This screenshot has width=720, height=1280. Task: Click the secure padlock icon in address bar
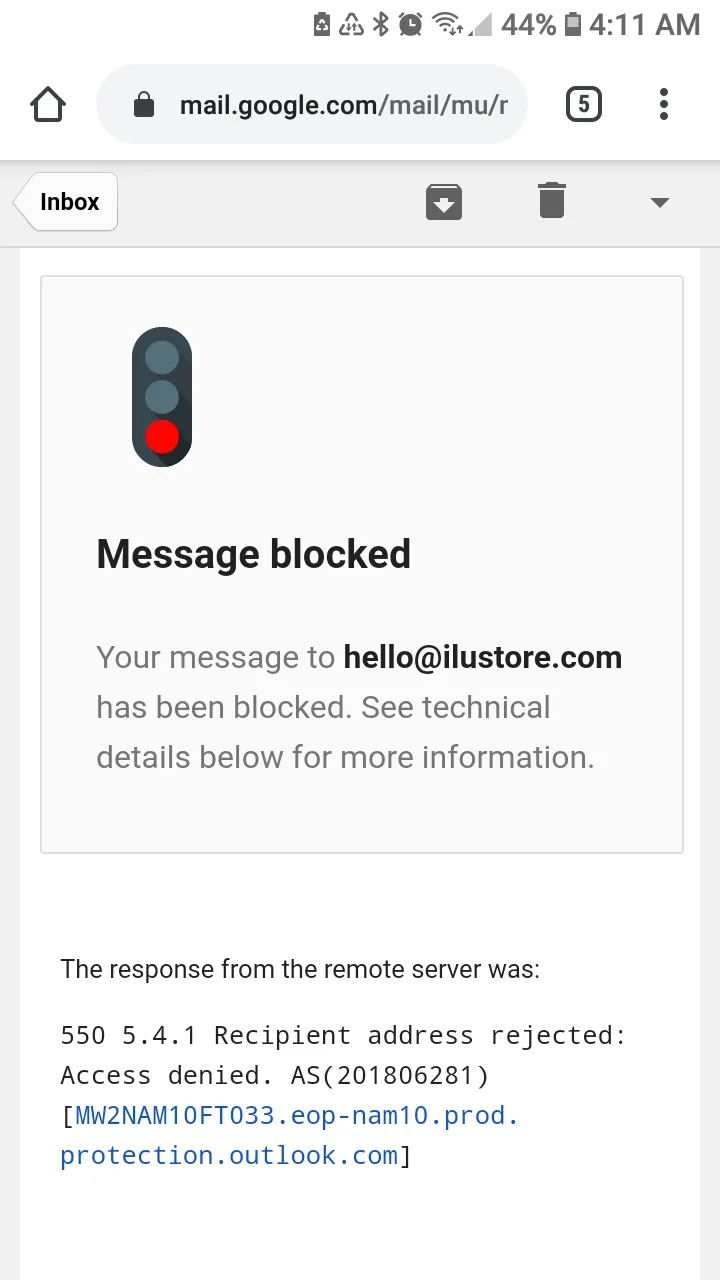click(144, 104)
